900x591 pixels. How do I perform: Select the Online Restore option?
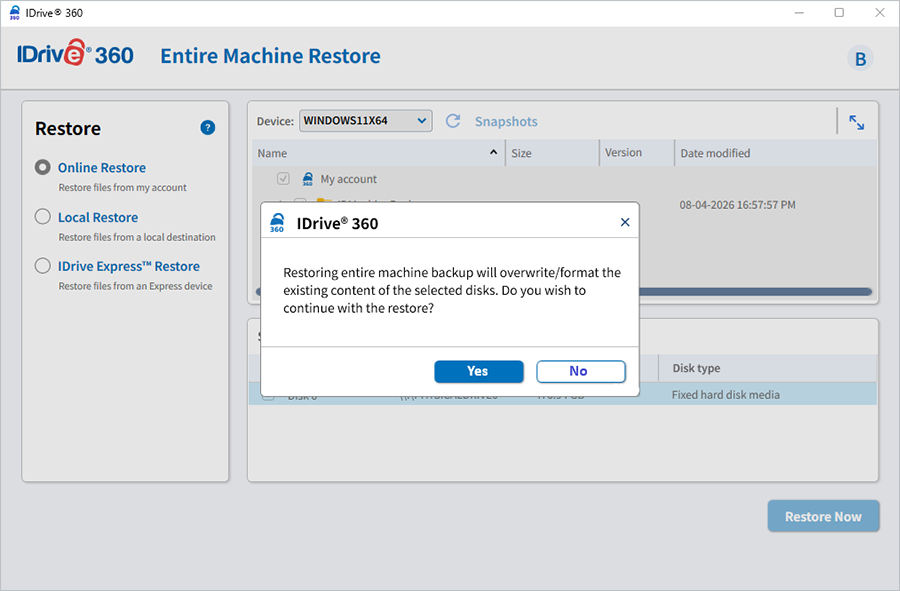point(42,167)
